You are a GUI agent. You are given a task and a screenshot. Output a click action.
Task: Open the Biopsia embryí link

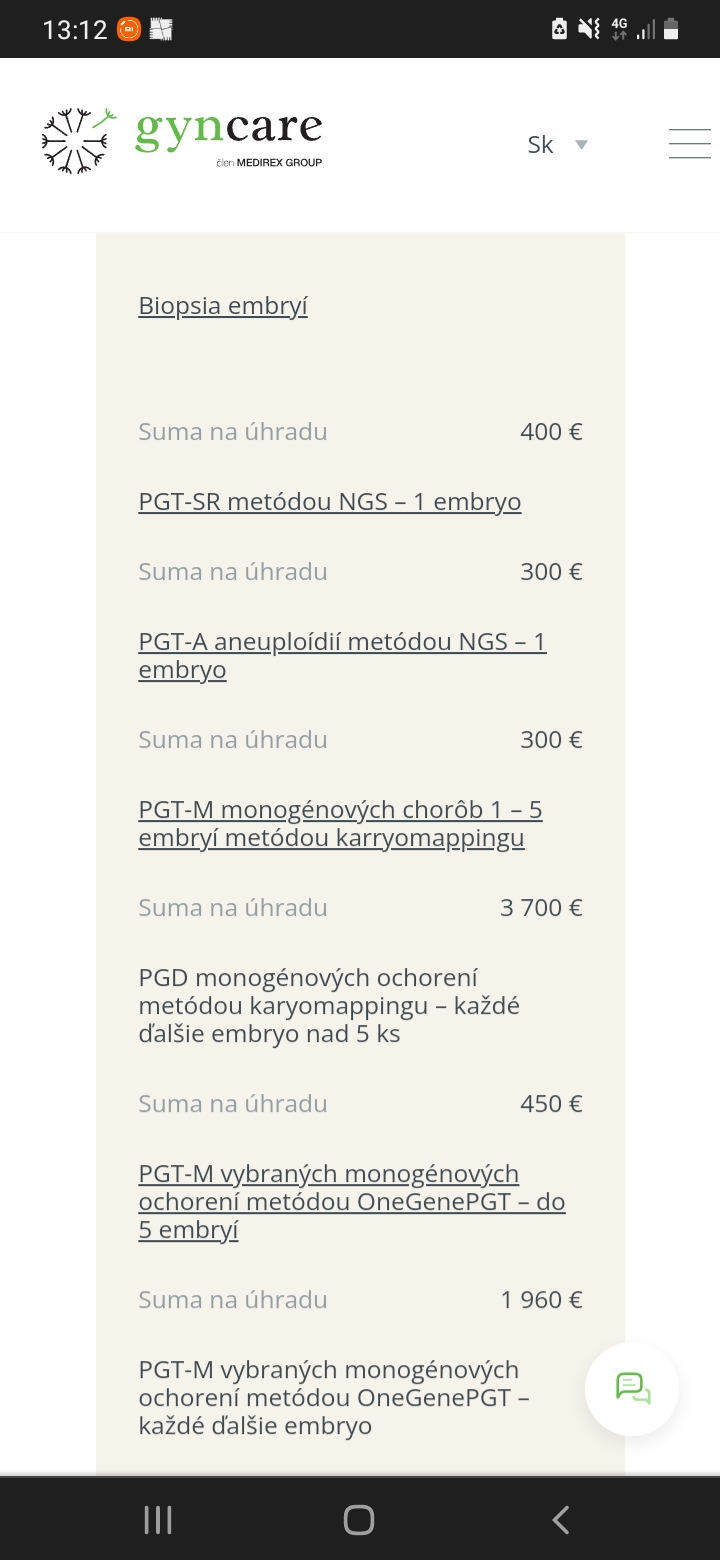tap(223, 306)
